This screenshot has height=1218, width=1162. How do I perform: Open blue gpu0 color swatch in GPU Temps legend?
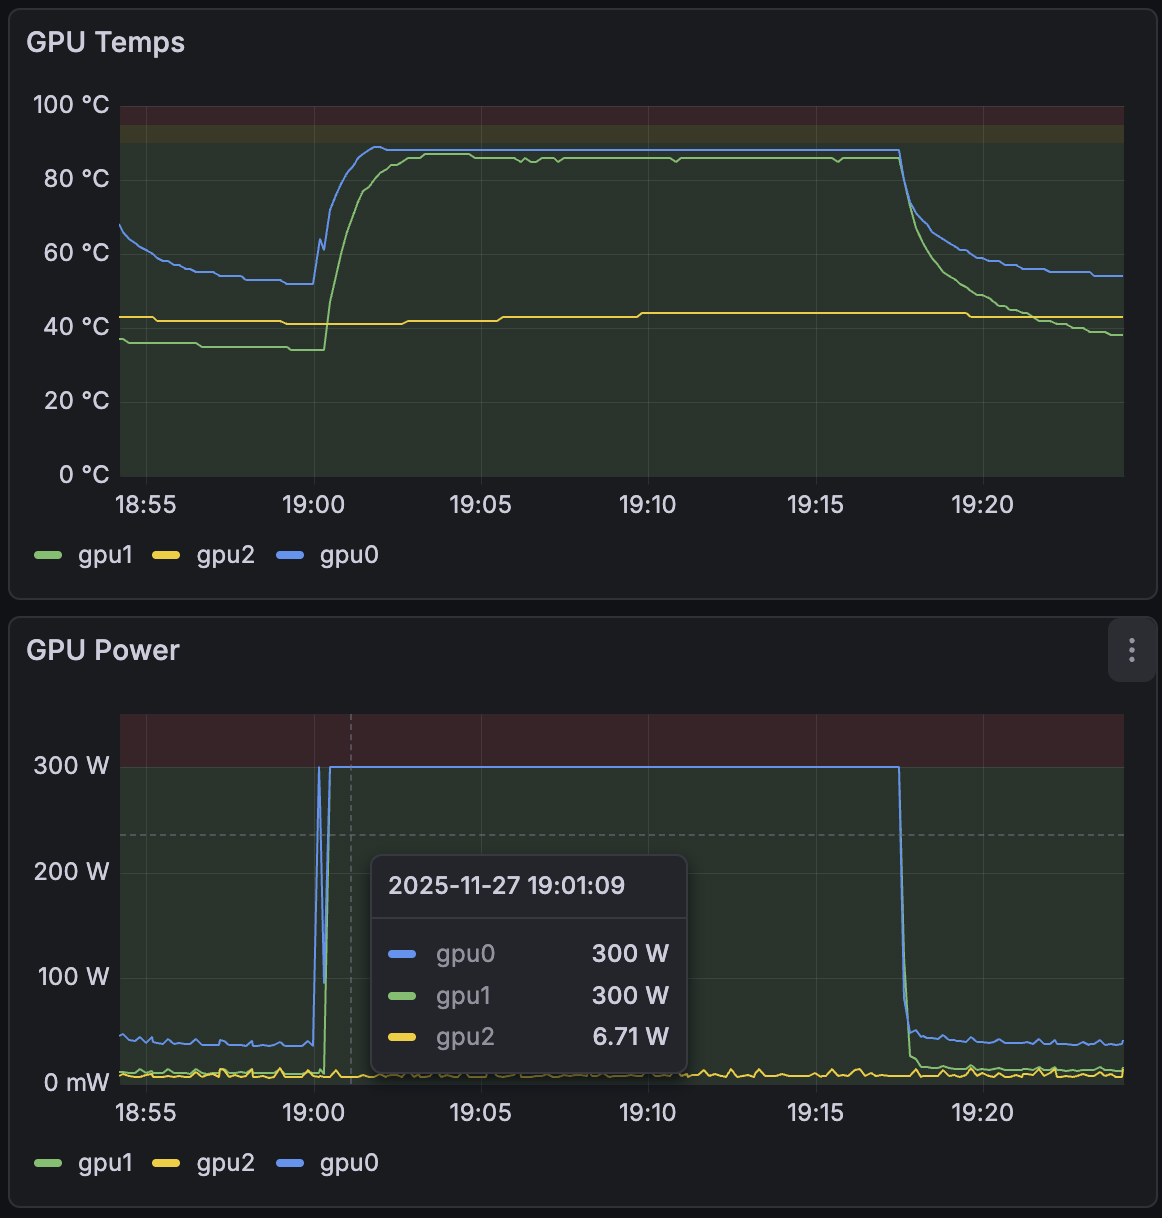[x=290, y=555]
